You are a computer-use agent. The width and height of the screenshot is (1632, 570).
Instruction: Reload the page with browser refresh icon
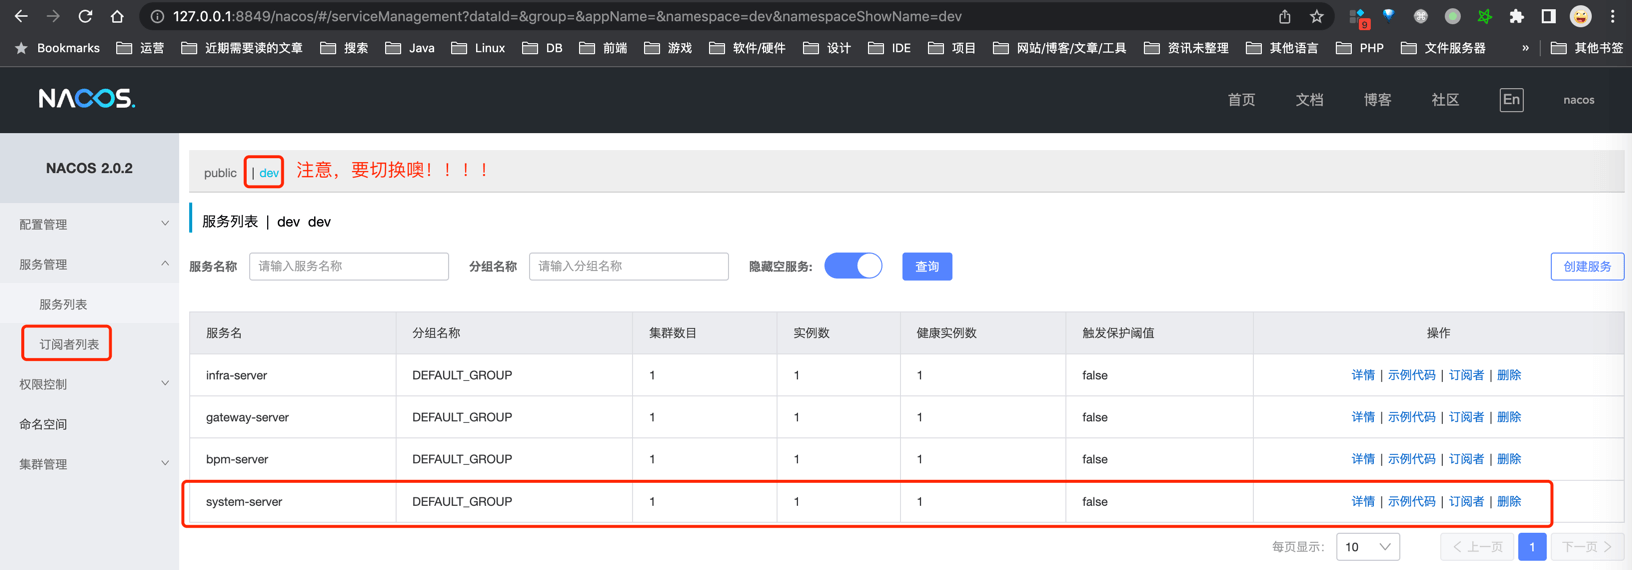click(x=85, y=16)
